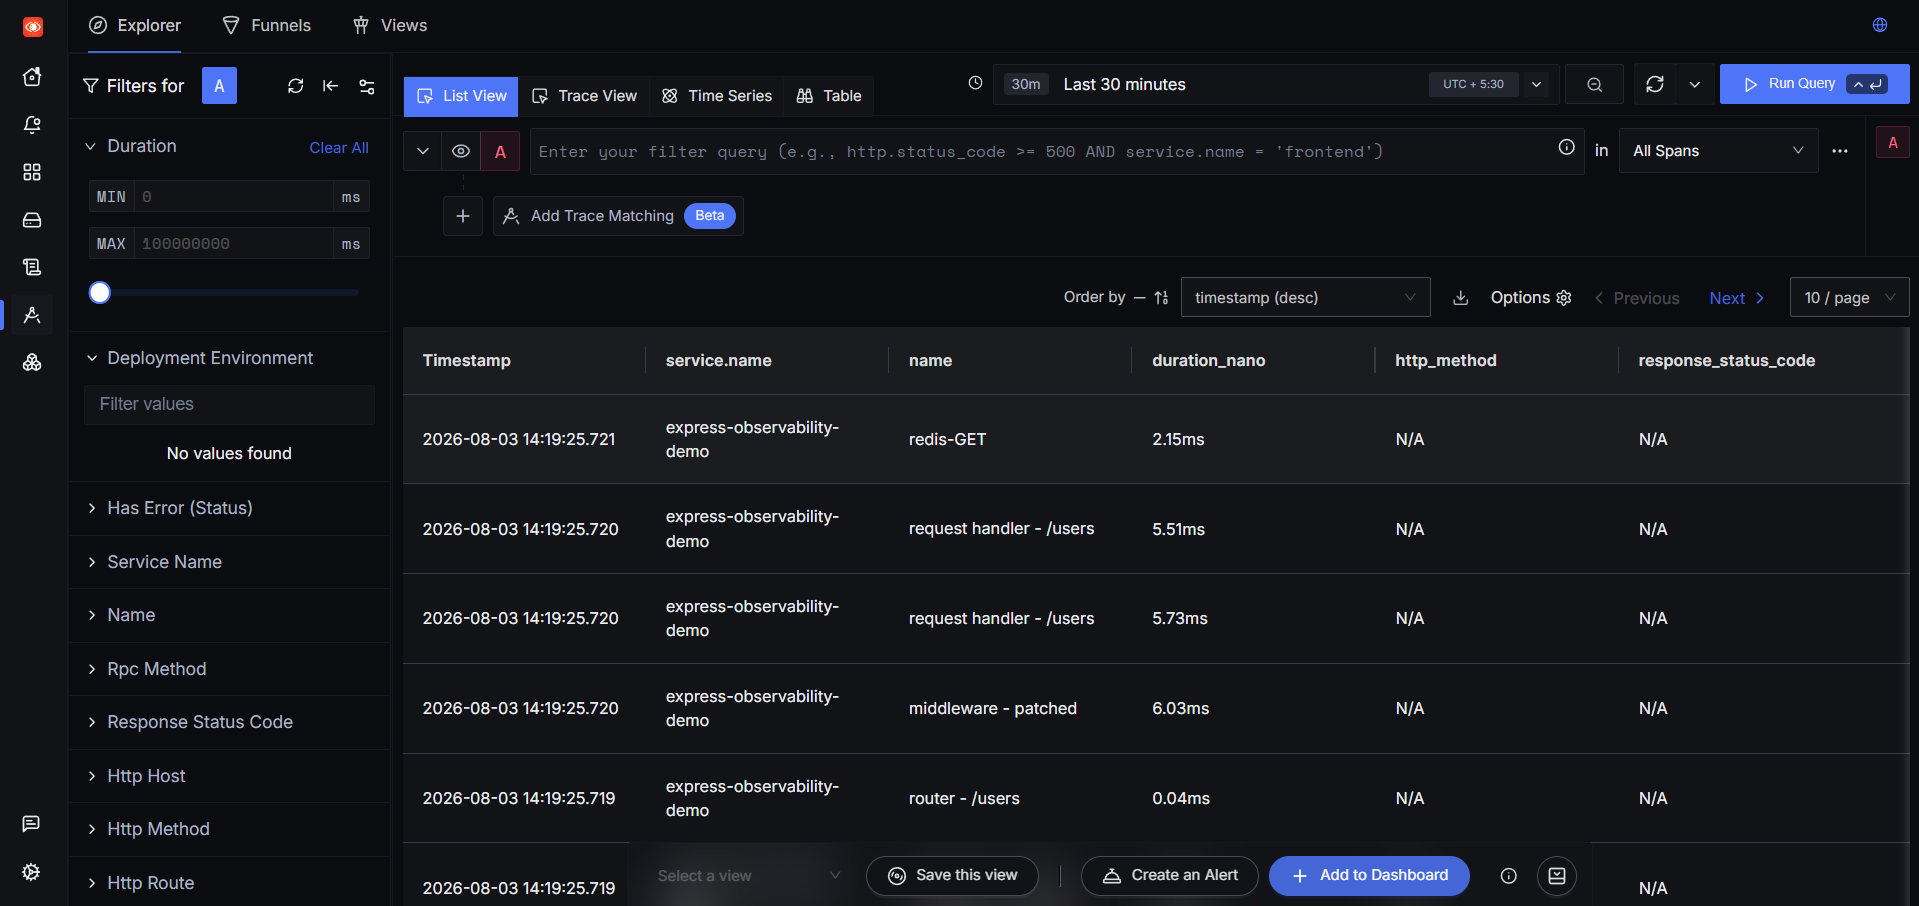The height and width of the screenshot is (906, 1919).
Task: Click Create an Alert button
Action: [x=1169, y=876]
